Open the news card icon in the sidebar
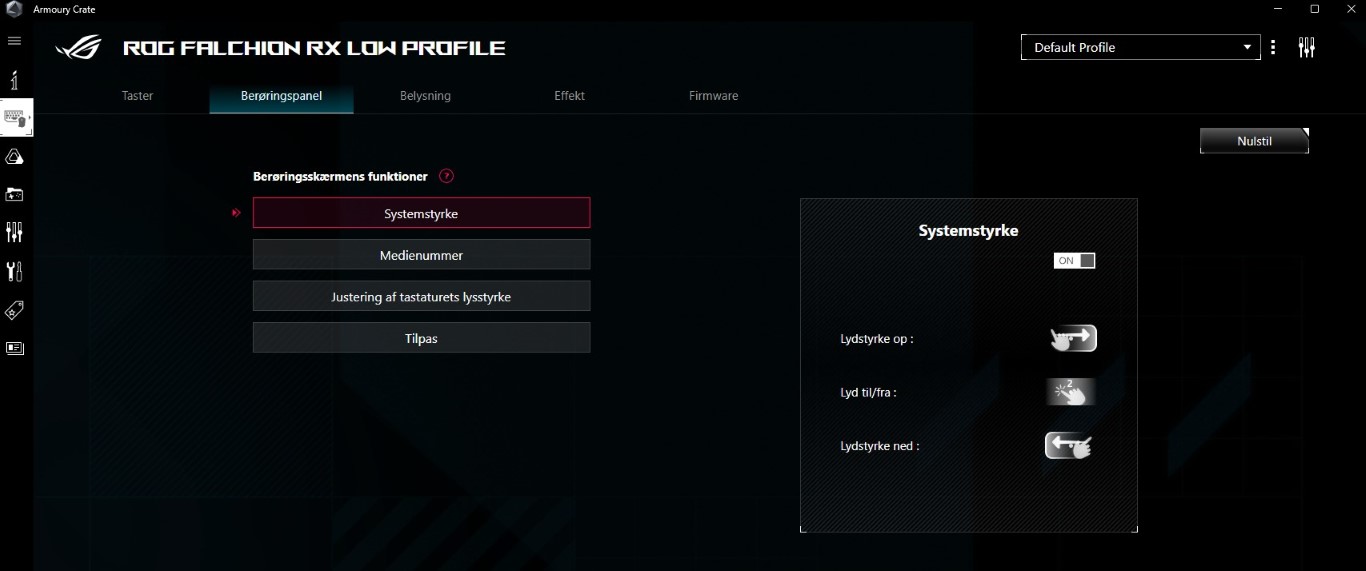1366x571 pixels. (14, 348)
